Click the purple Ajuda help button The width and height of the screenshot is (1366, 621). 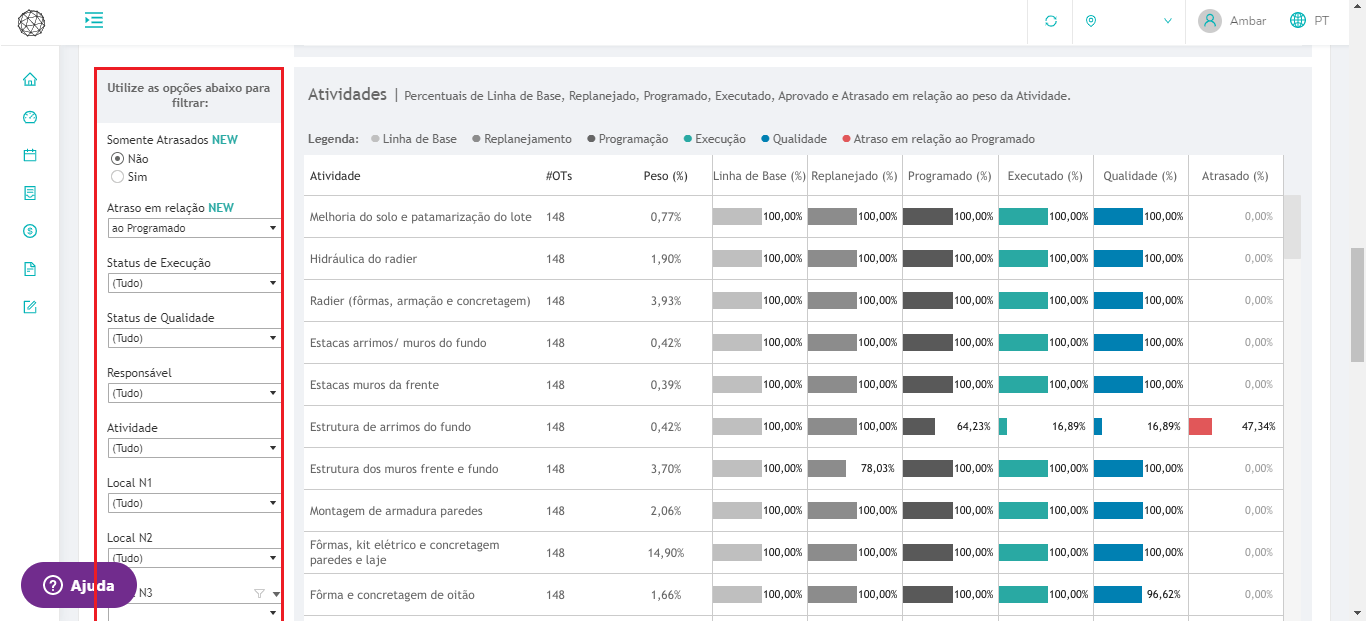point(79,585)
